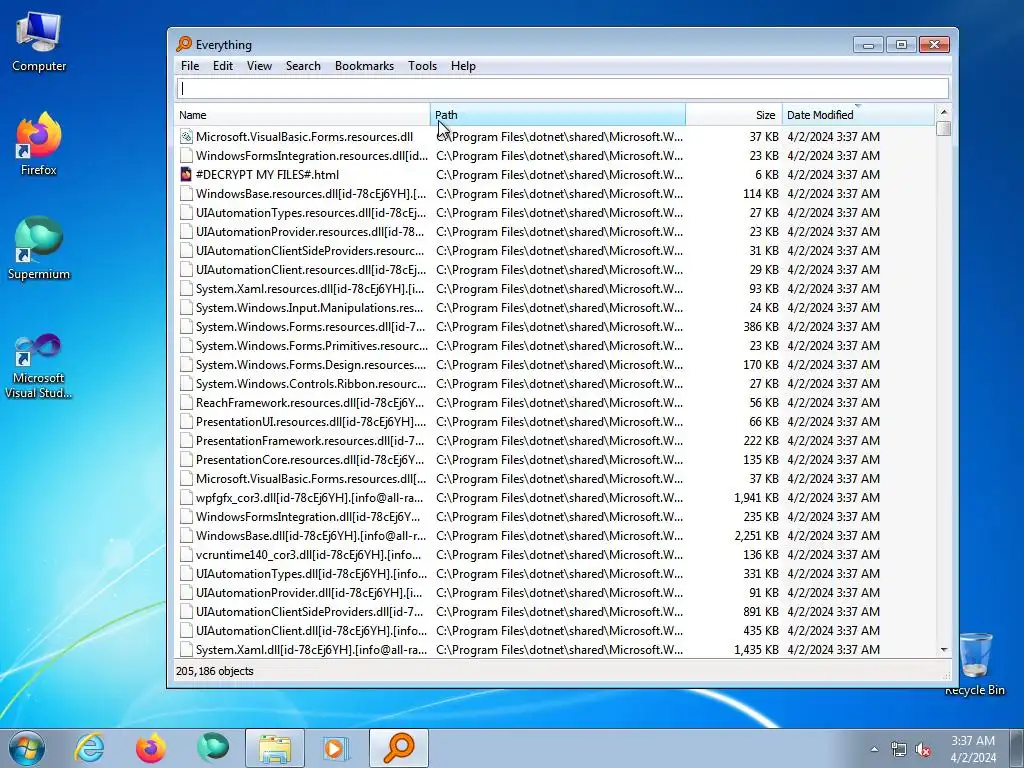Open the Tools menu

(x=423, y=66)
